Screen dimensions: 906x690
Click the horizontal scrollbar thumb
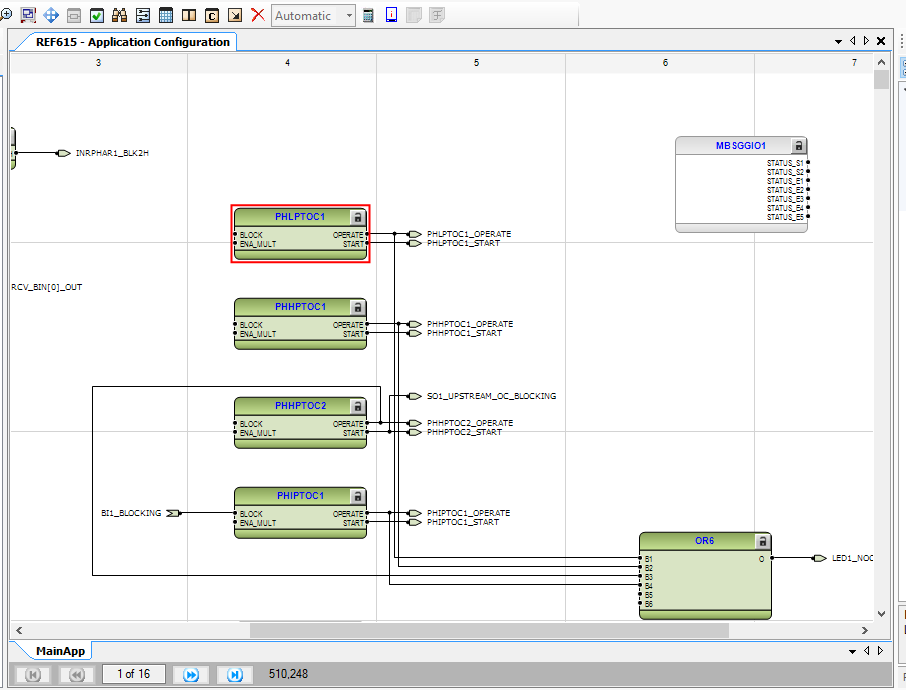(x=489, y=630)
